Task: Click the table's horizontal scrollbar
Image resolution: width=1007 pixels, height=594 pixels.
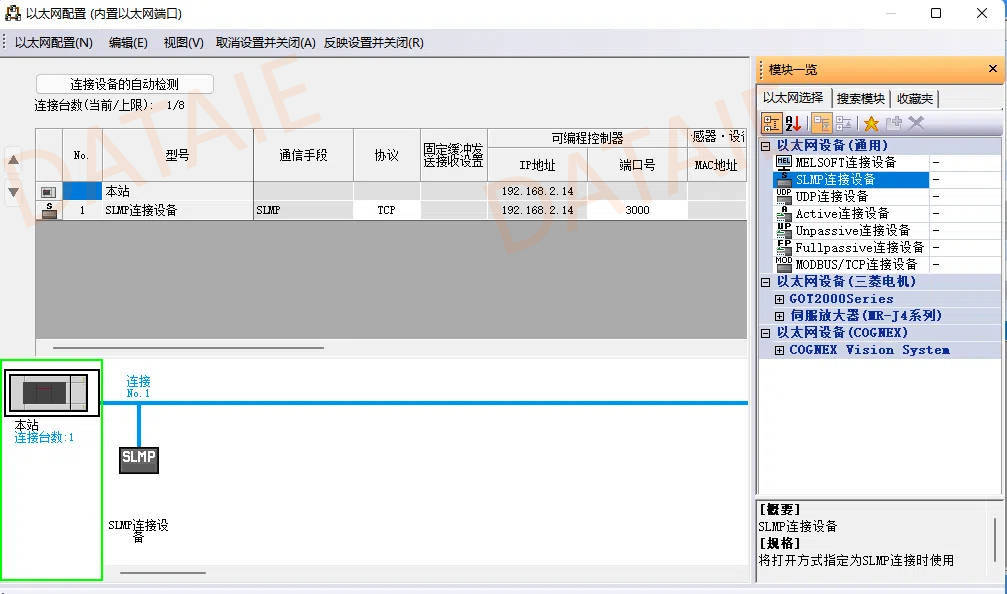Action: [x=188, y=348]
